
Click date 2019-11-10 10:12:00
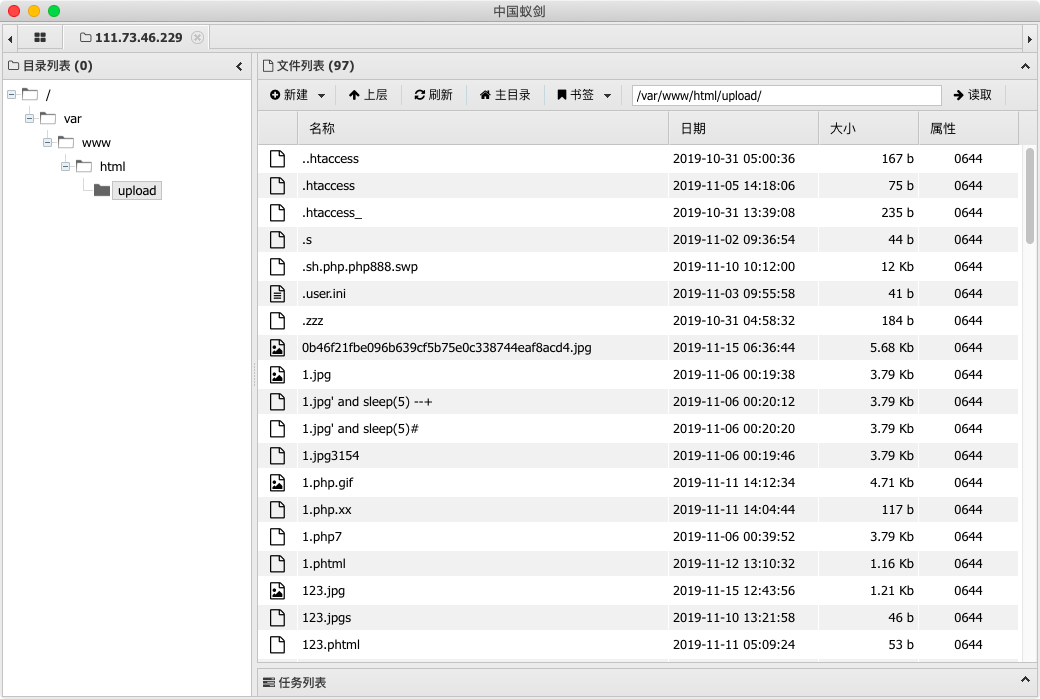point(734,267)
